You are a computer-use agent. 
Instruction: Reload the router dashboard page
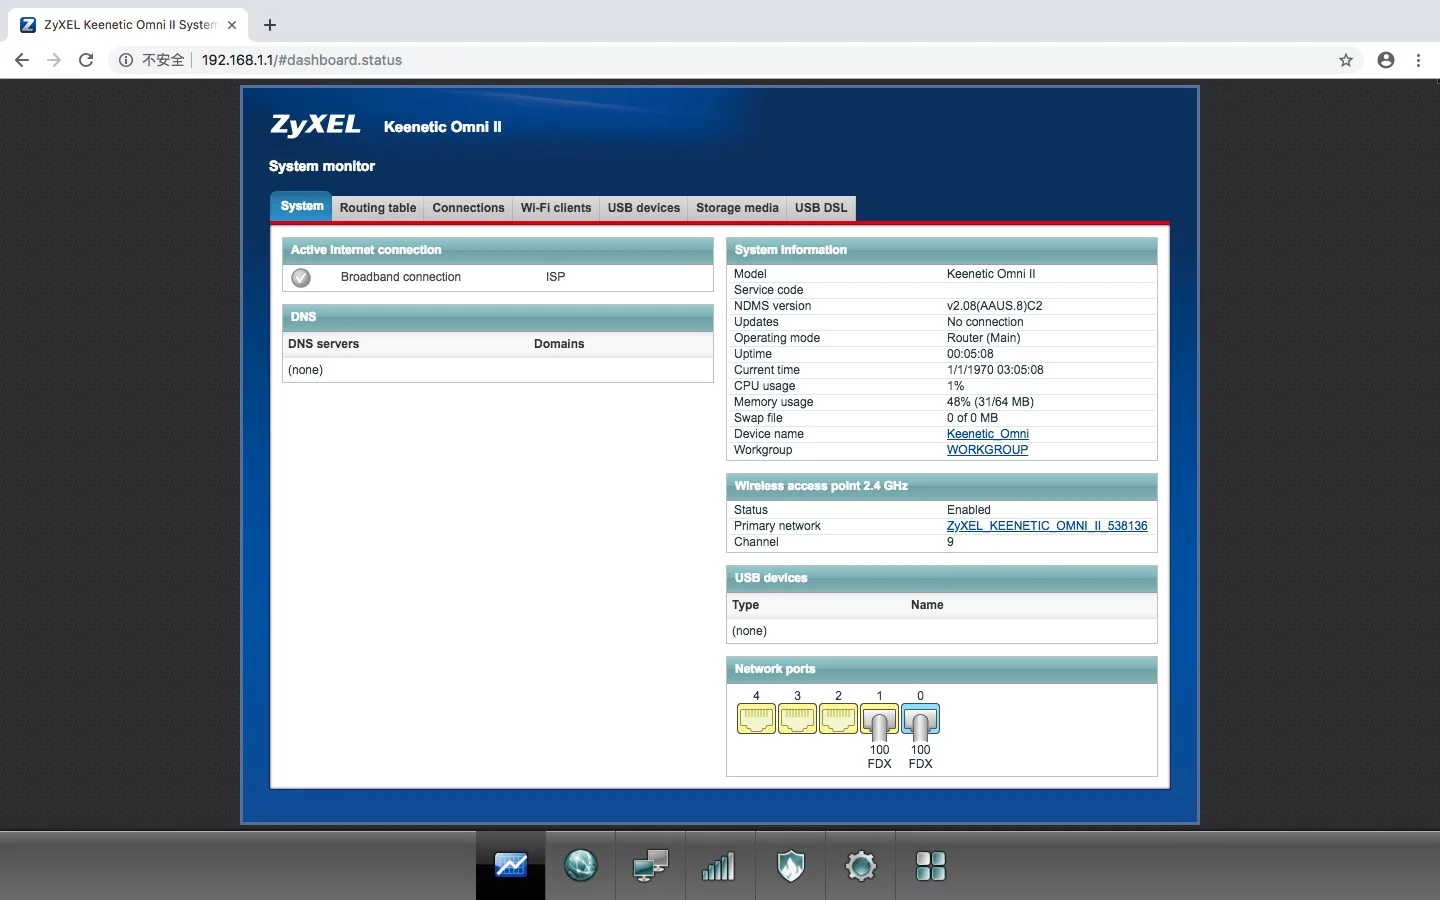(x=86, y=60)
